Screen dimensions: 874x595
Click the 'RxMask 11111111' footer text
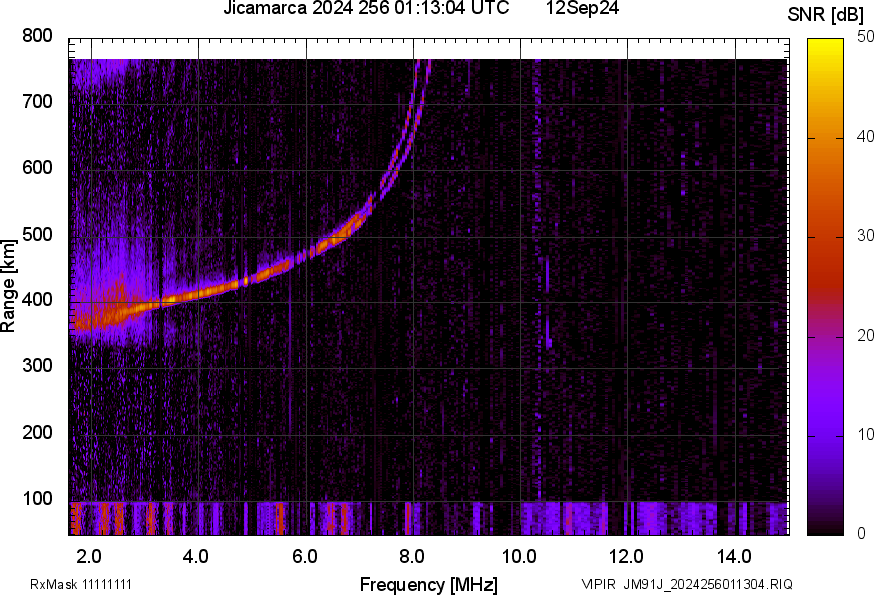[81, 585]
